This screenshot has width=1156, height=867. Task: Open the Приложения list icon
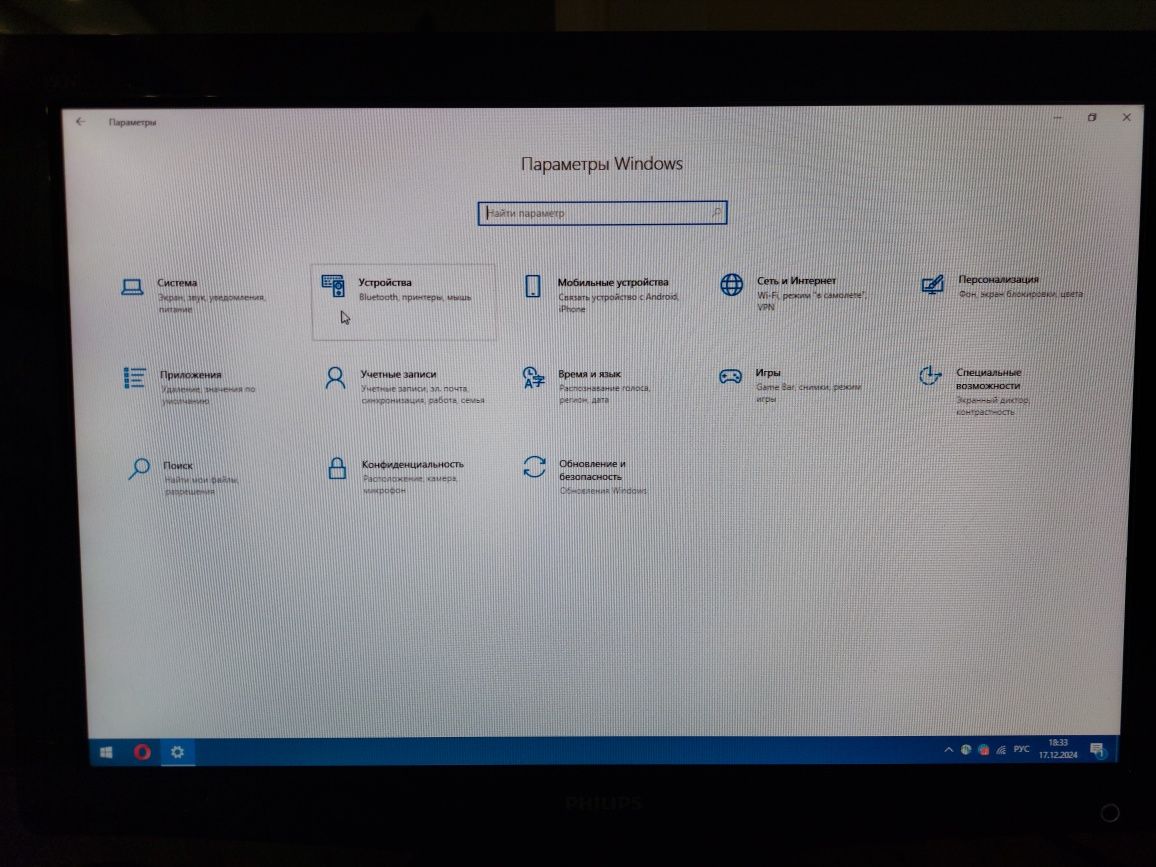pos(134,377)
